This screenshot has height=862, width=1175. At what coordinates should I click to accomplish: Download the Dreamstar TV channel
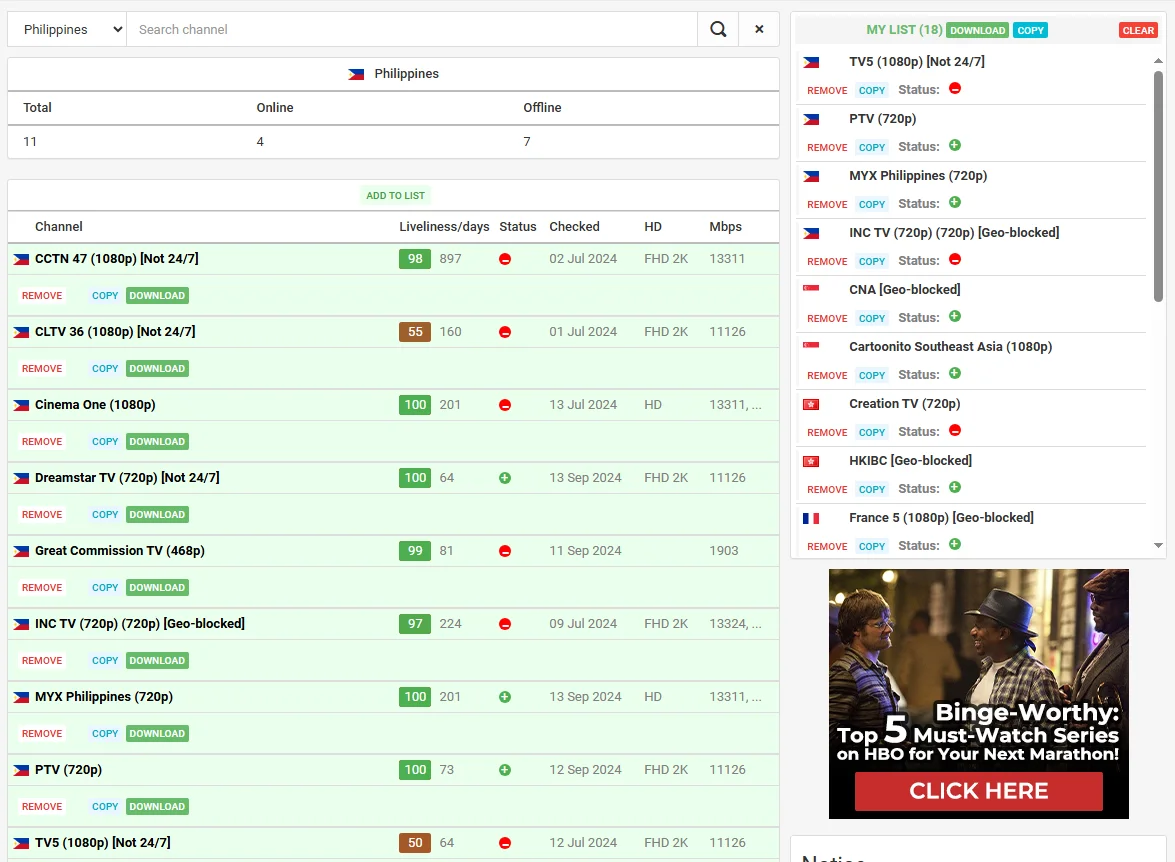pyautogui.click(x=157, y=514)
